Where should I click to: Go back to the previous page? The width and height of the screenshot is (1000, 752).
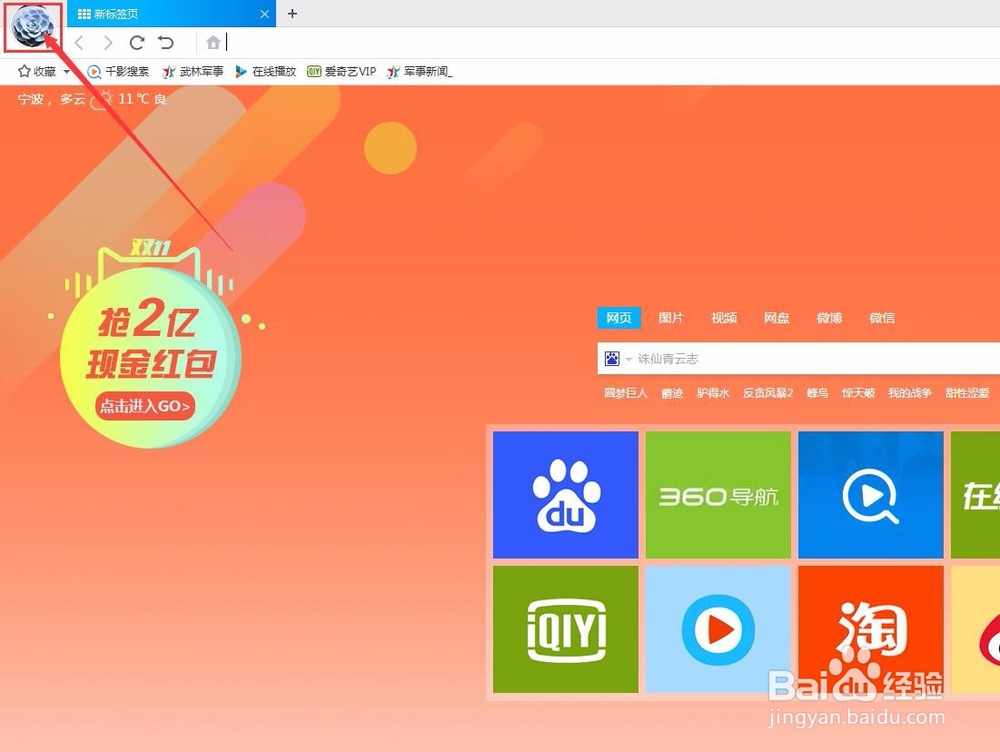(x=79, y=43)
